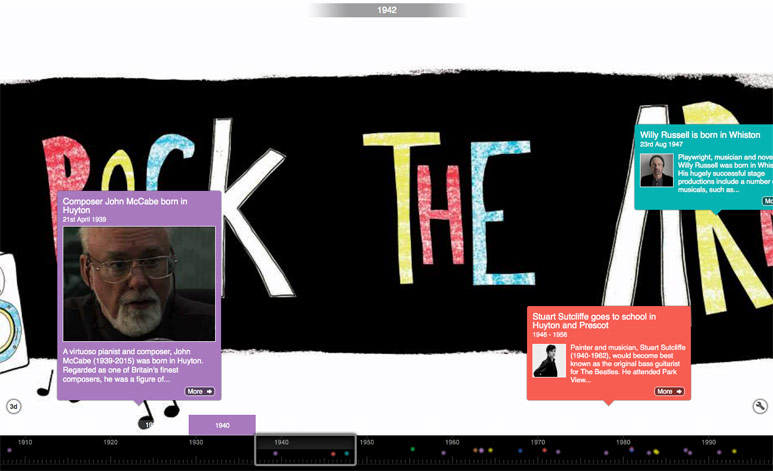Image resolution: width=773 pixels, height=471 pixels.
Task: Click the date '23rd Aug 1947'
Action: tap(661, 145)
